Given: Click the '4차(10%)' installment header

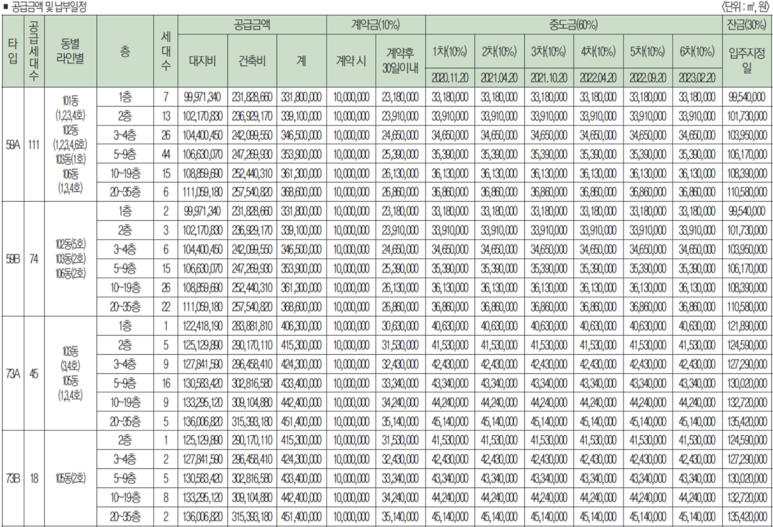Looking at the screenshot, I should pos(598,51).
